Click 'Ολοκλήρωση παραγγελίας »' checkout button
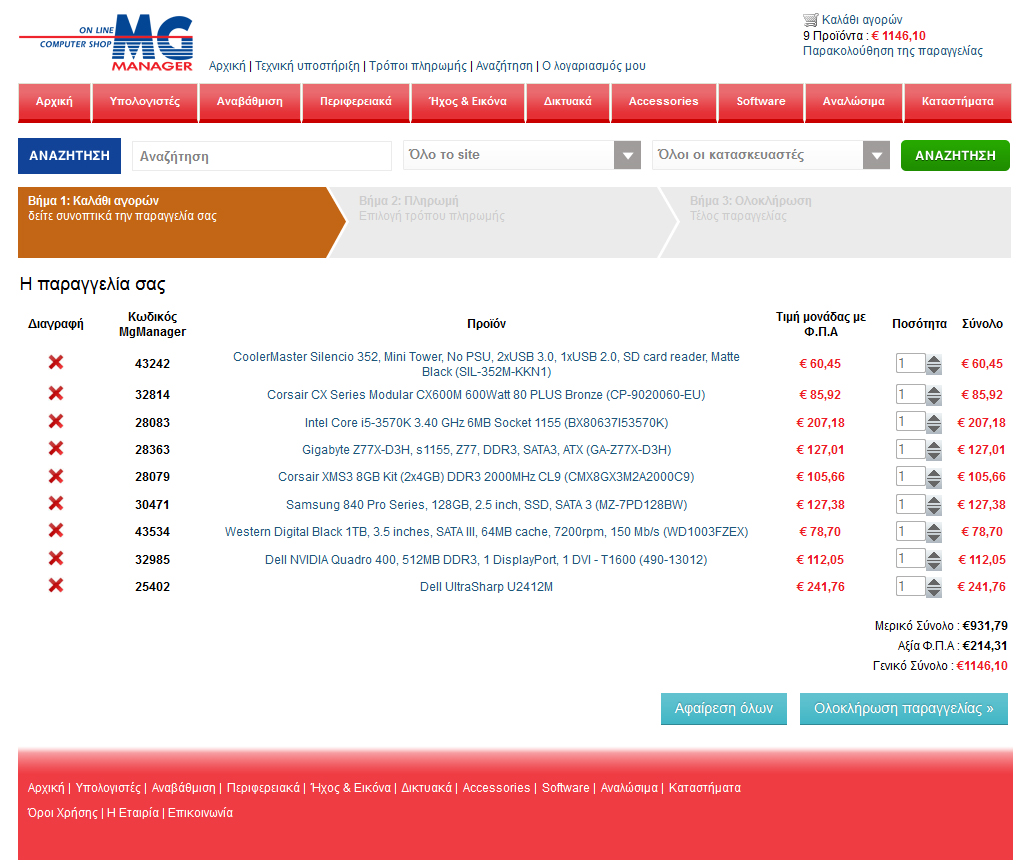Viewport: 1024px width, 868px height. 904,709
